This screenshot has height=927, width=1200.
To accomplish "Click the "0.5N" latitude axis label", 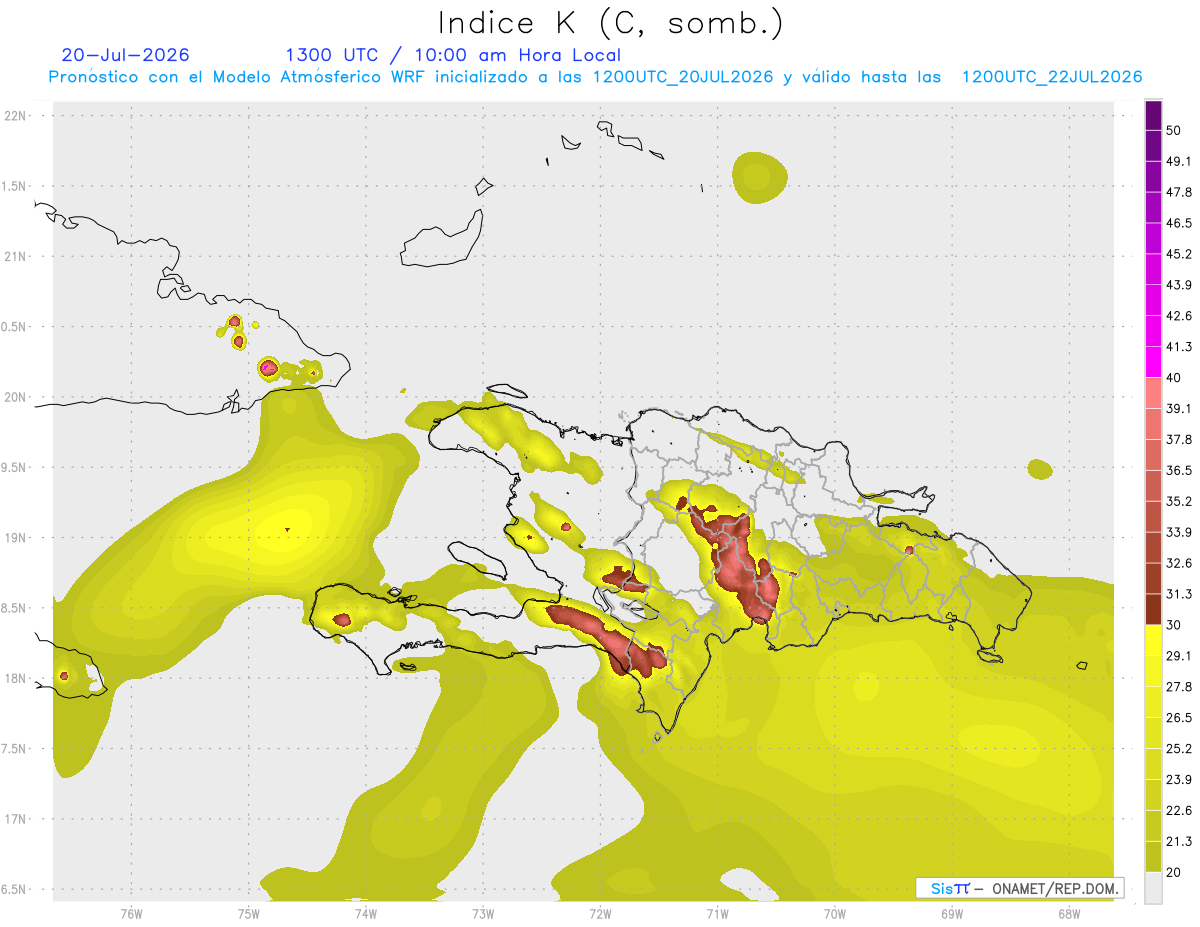I will [x=15, y=327].
